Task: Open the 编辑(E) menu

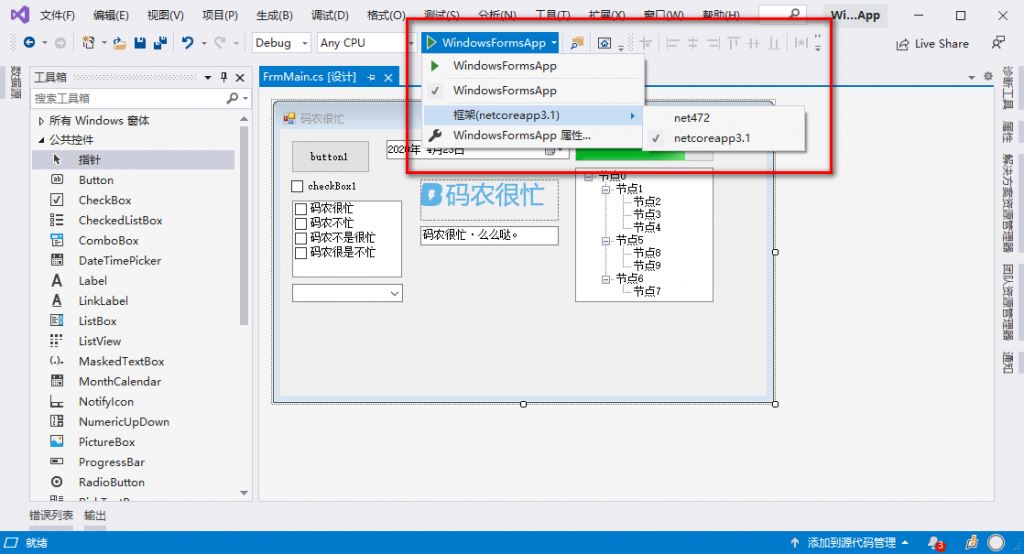Action: click(110, 15)
